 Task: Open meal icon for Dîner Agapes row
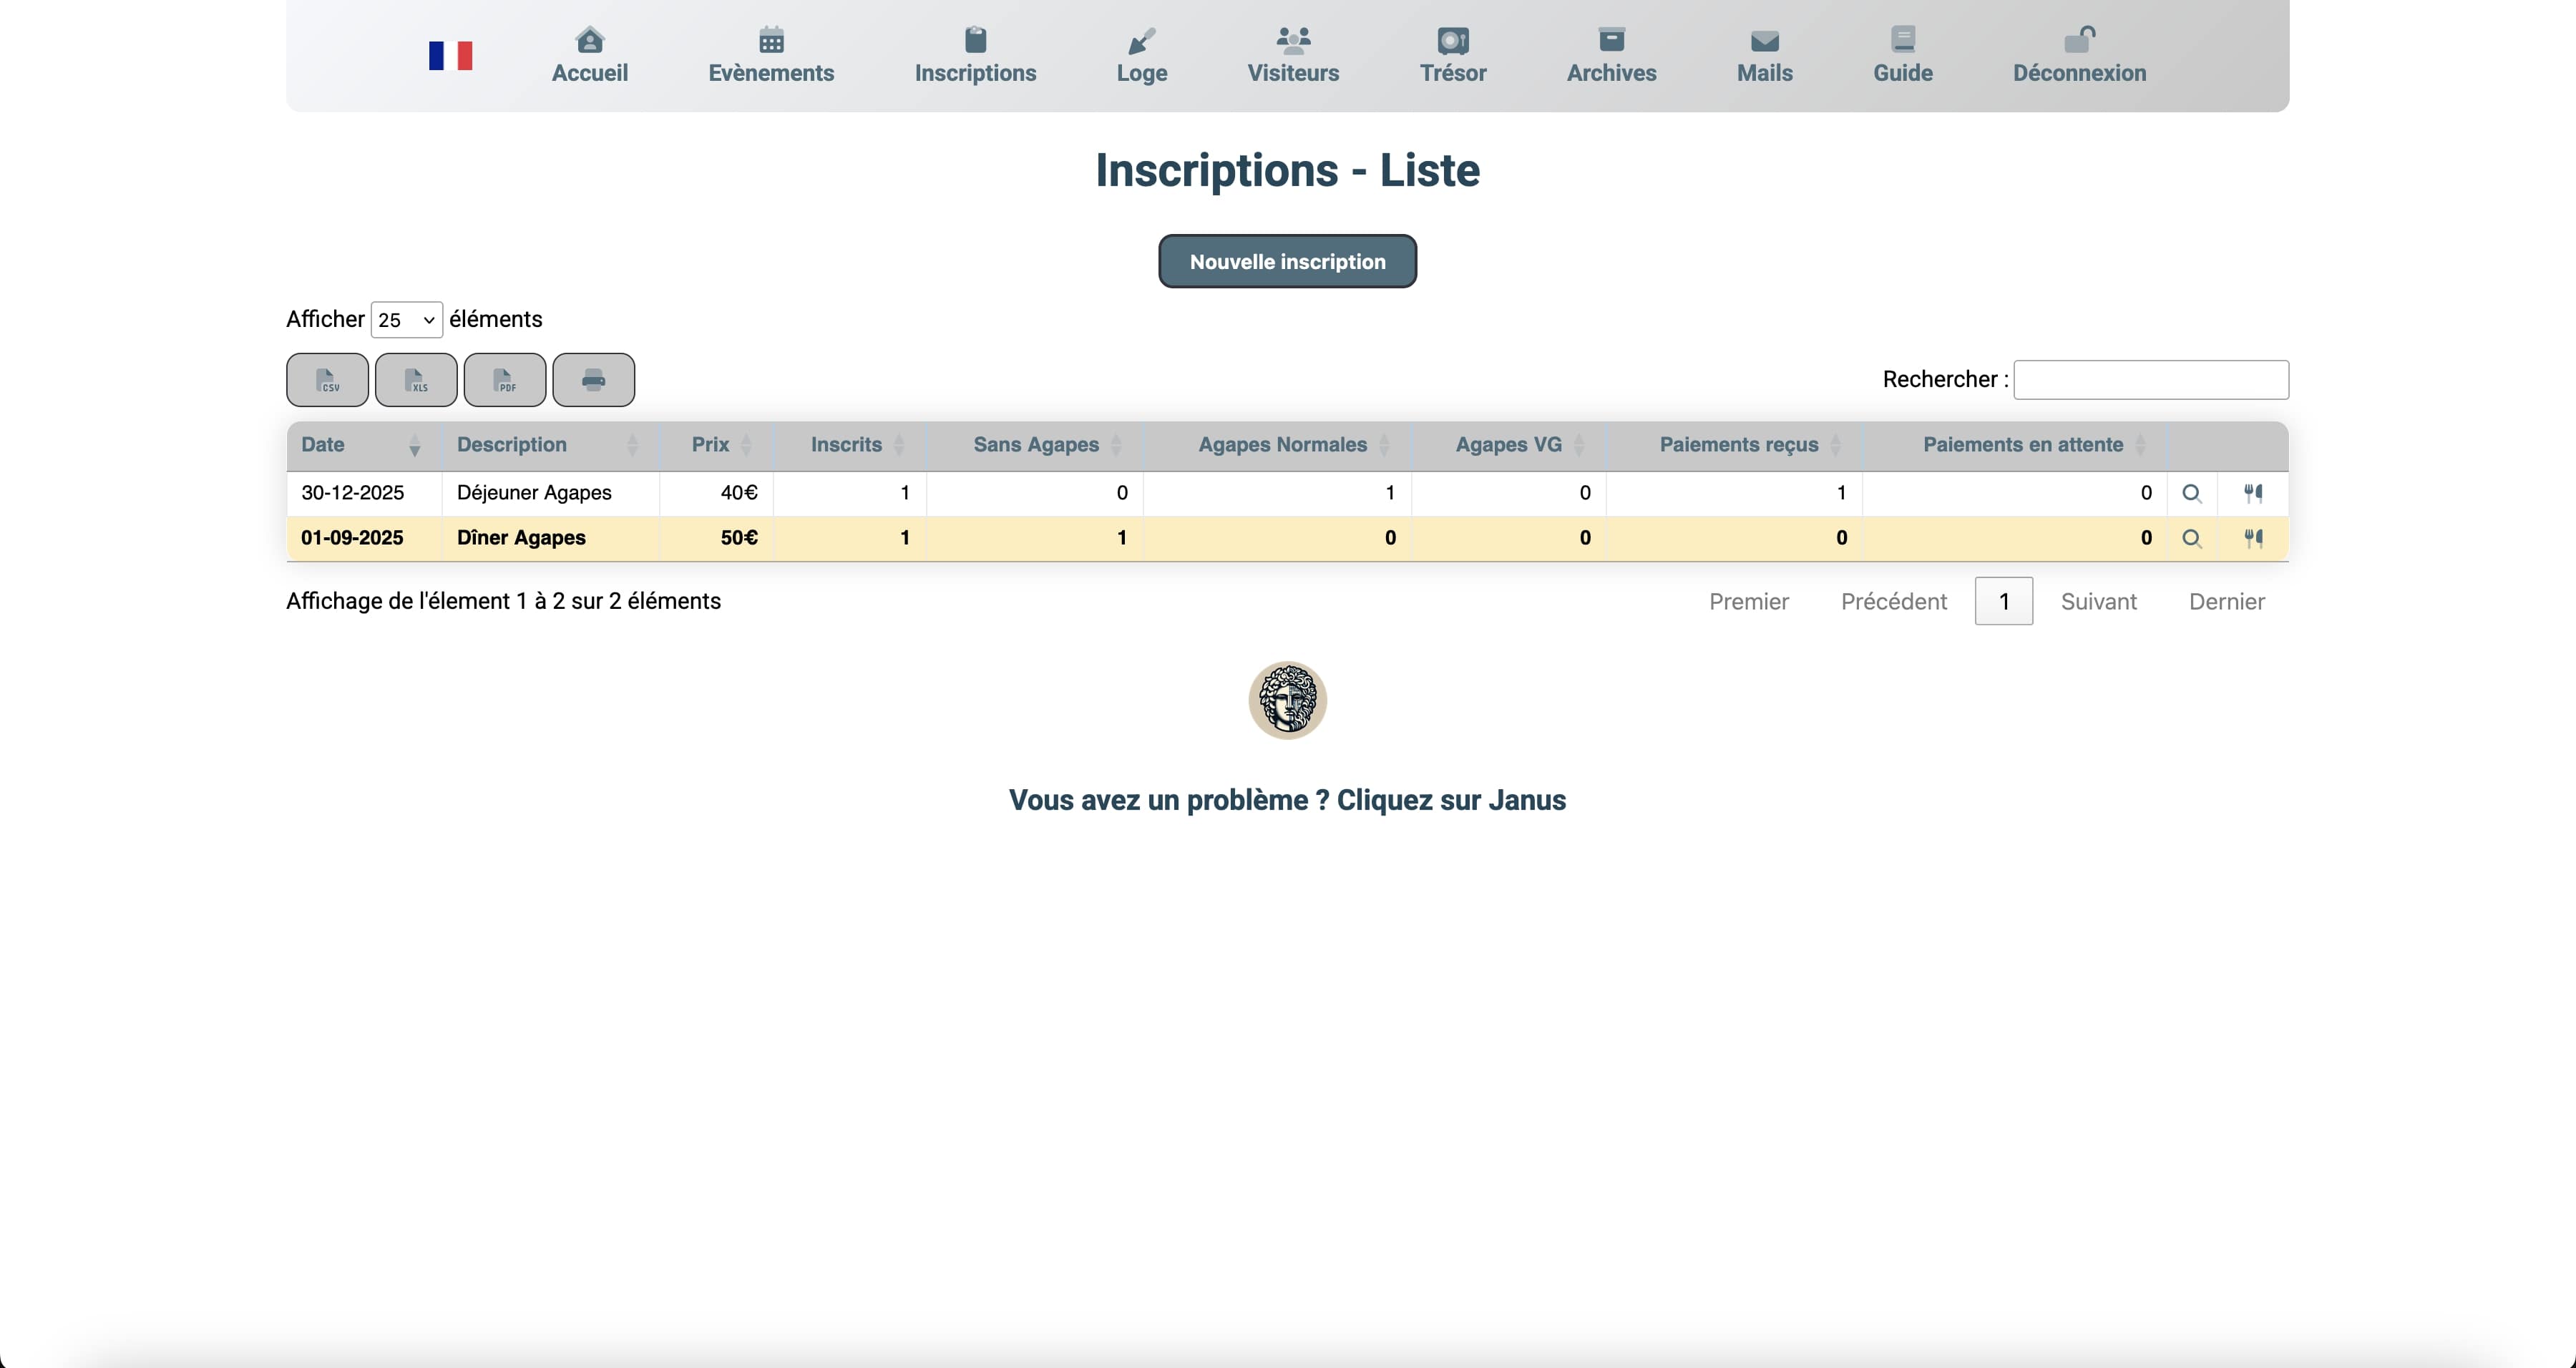[2253, 538]
